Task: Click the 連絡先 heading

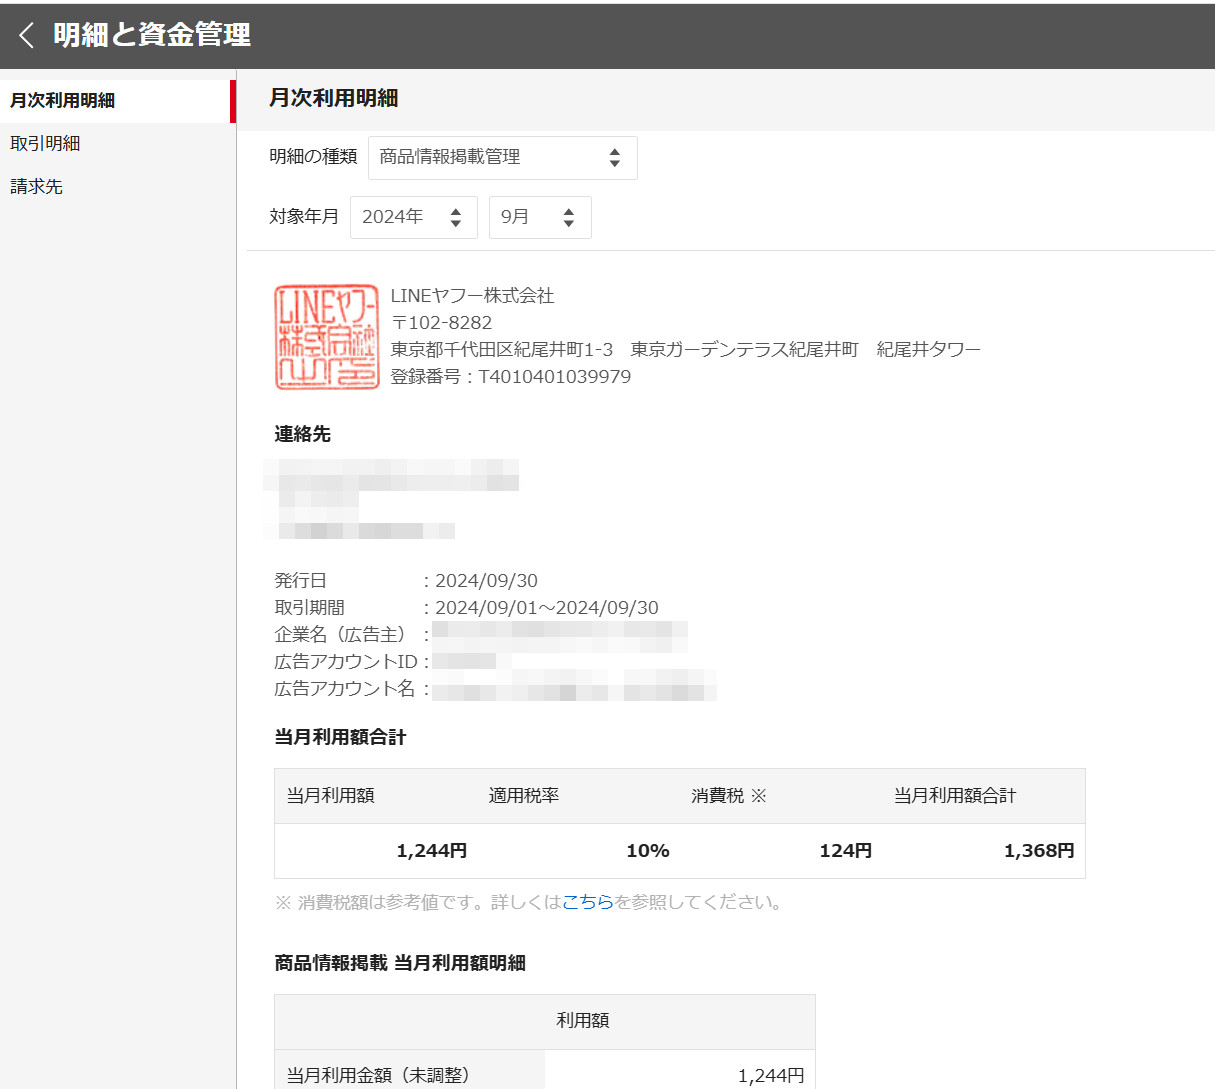Action: point(302,434)
